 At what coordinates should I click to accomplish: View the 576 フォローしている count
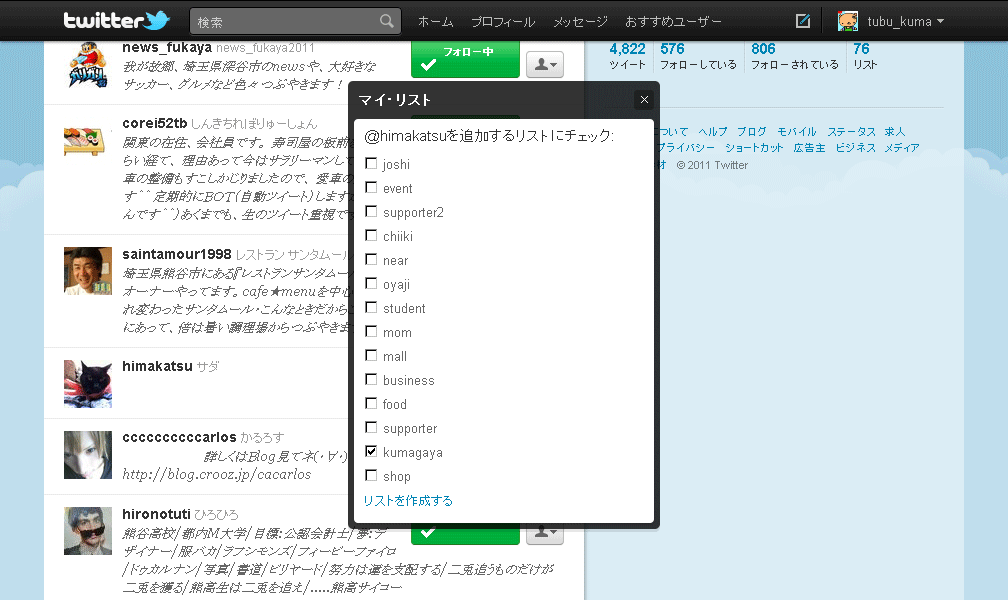tap(698, 56)
